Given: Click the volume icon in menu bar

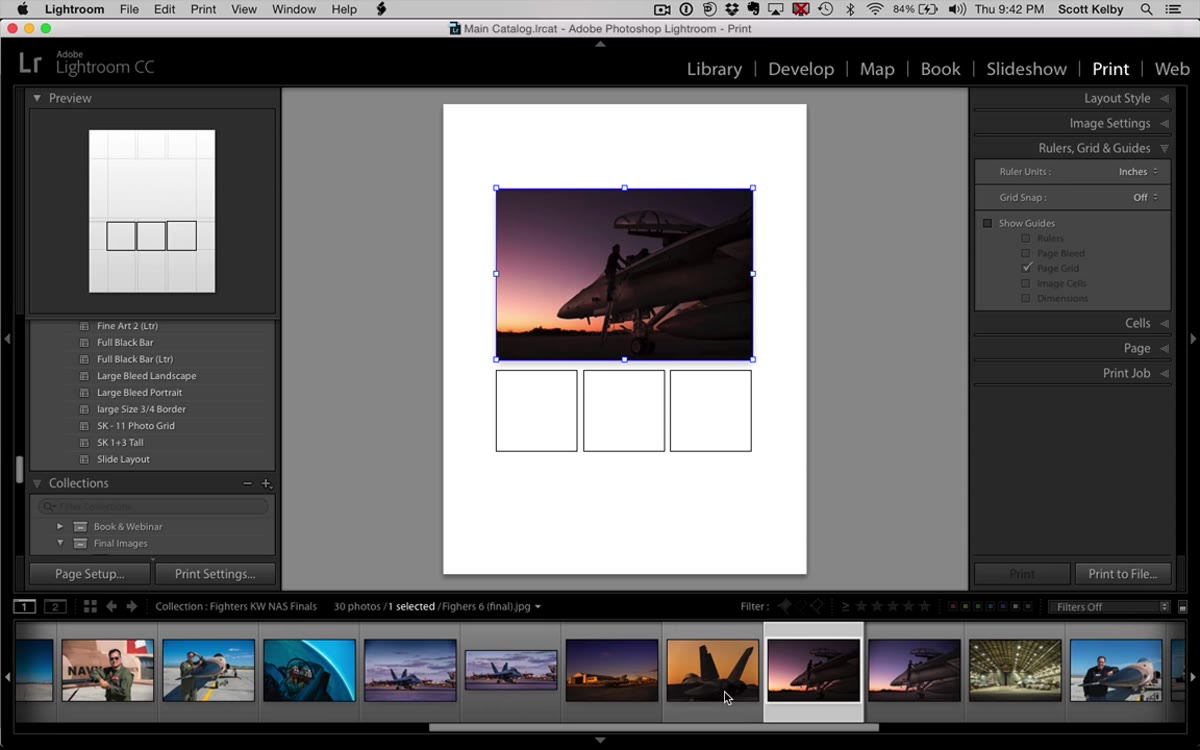Looking at the screenshot, I should pyautogui.click(x=956, y=9).
